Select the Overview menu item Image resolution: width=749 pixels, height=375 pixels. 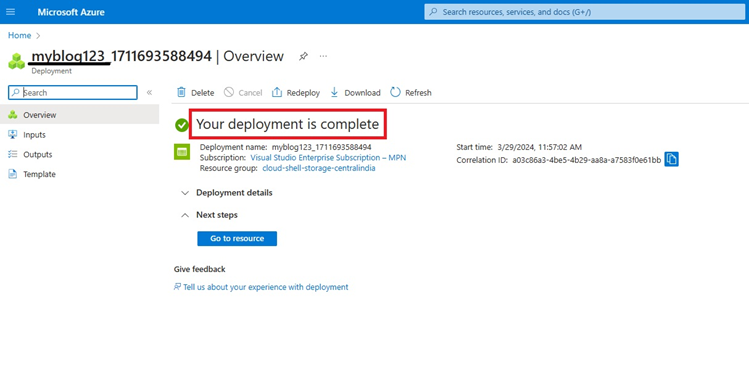79,115
